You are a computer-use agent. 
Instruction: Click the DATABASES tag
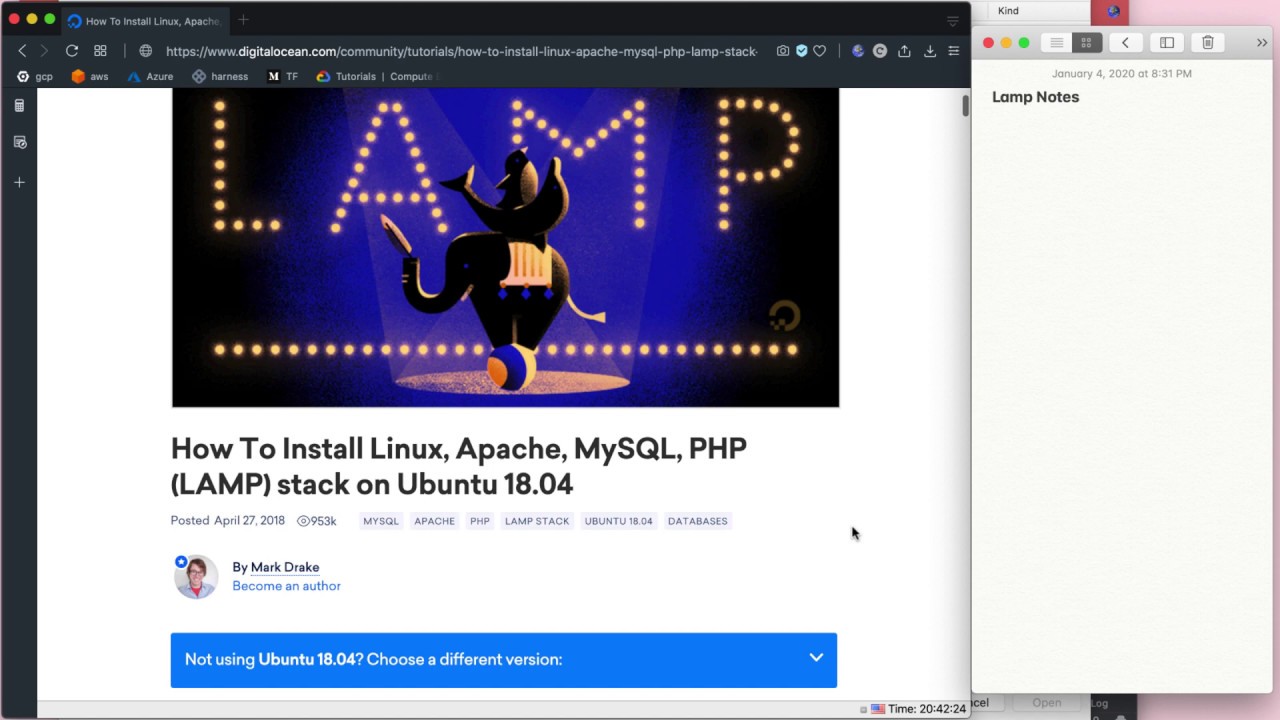[x=697, y=521]
